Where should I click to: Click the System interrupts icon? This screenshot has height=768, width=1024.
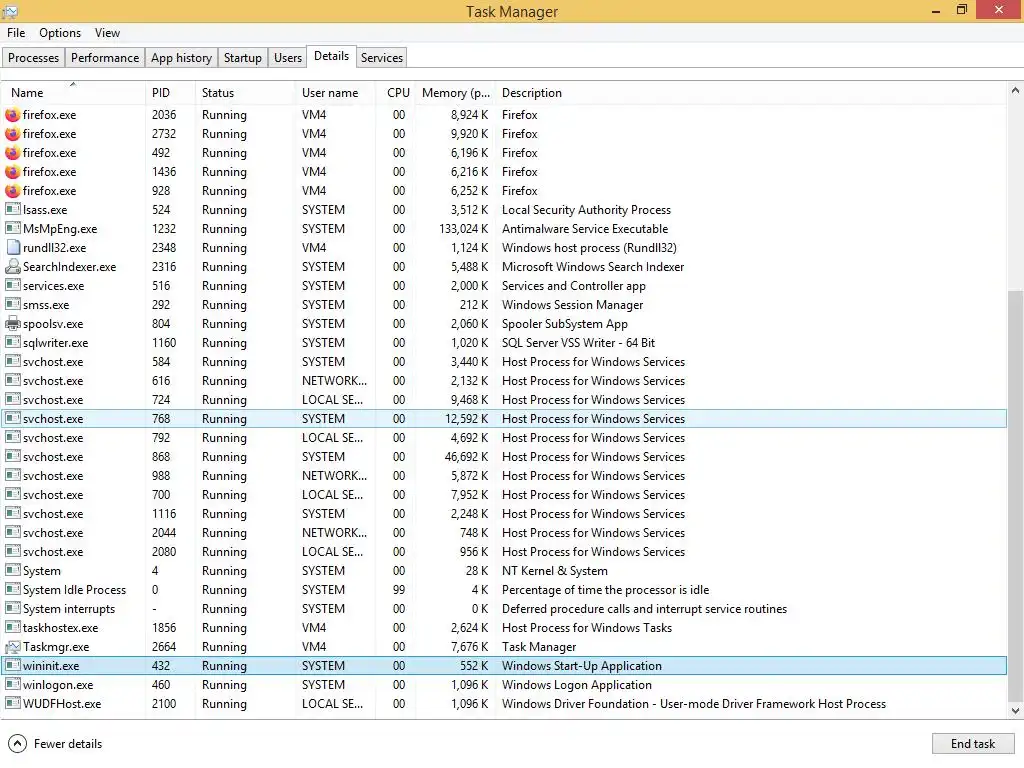(12, 609)
